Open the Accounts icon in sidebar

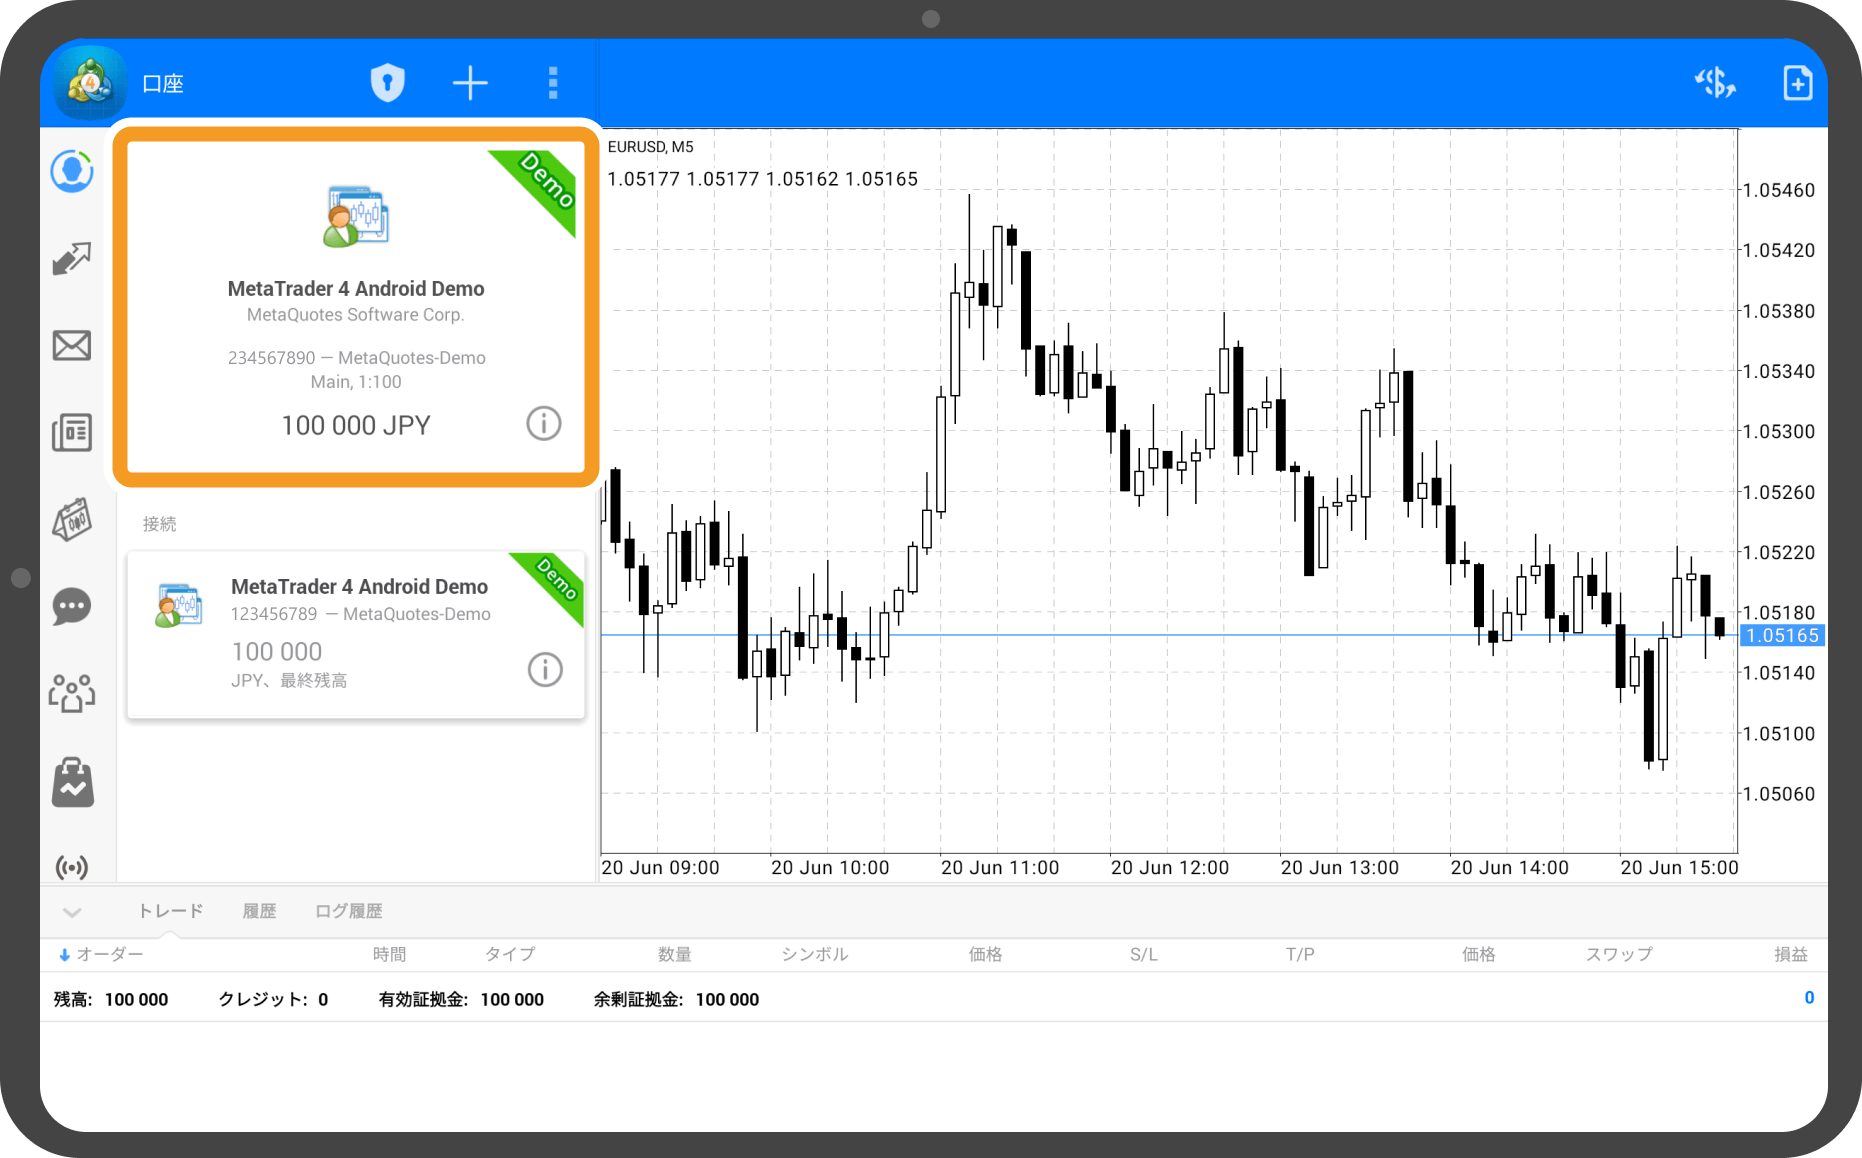[72, 172]
